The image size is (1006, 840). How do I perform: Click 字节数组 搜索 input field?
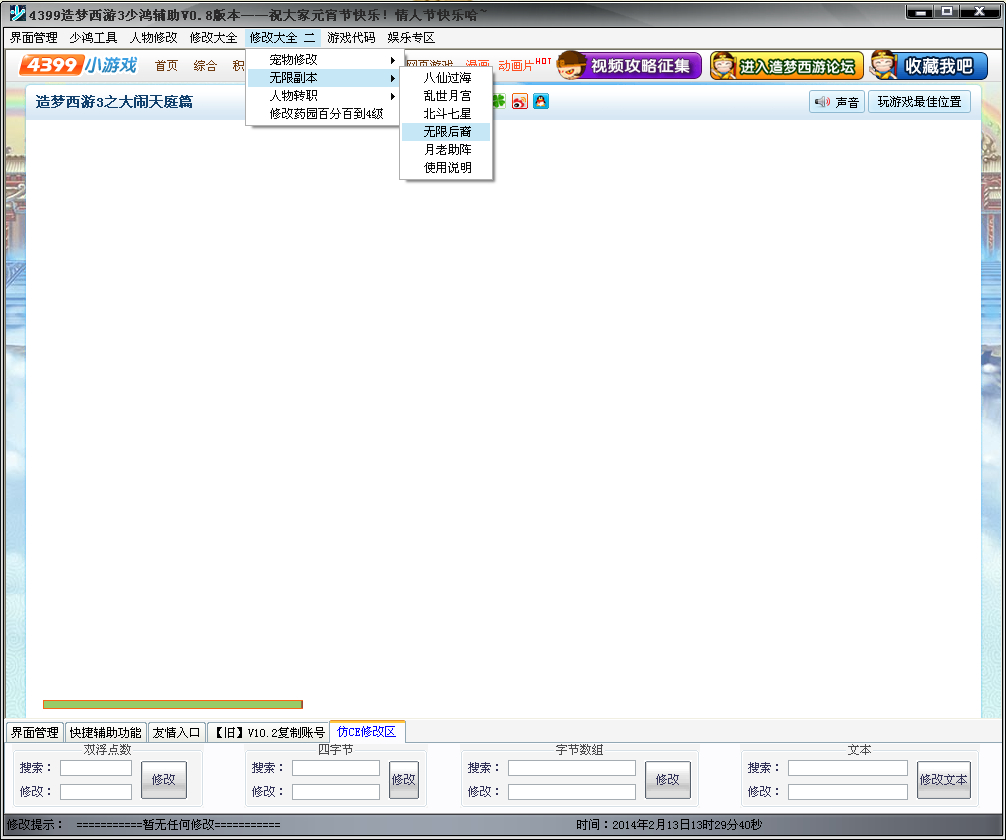pos(572,767)
